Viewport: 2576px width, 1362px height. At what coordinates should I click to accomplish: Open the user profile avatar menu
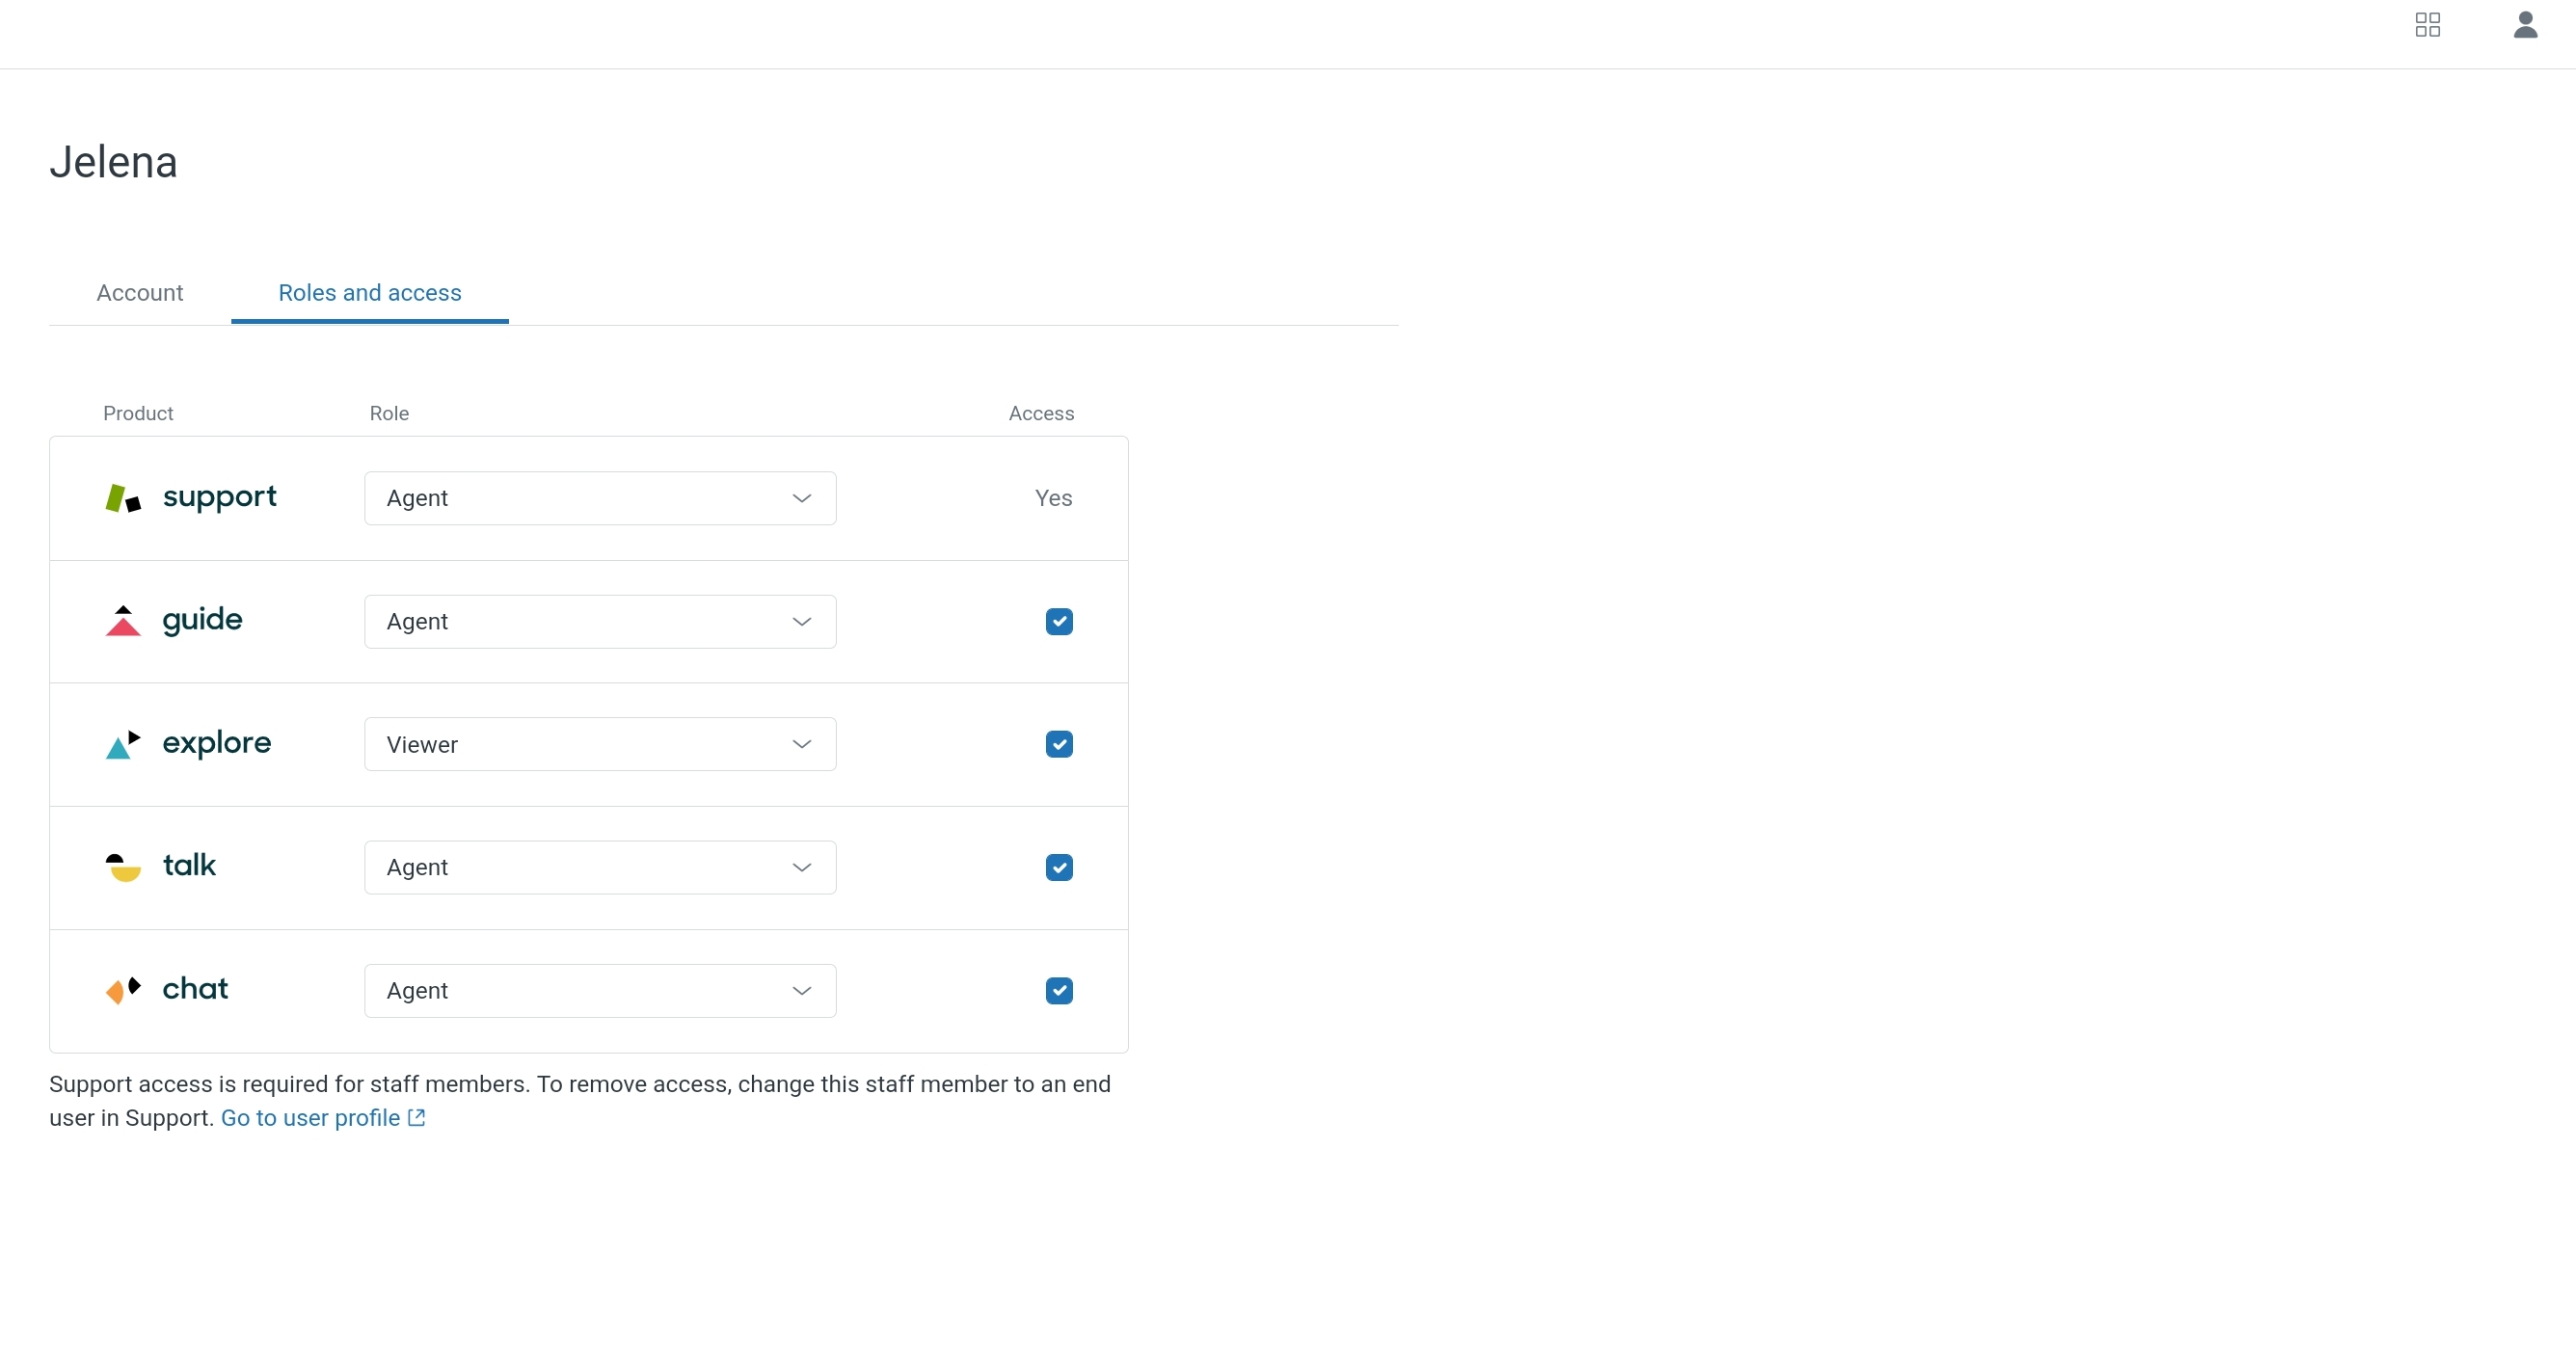pos(2525,25)
